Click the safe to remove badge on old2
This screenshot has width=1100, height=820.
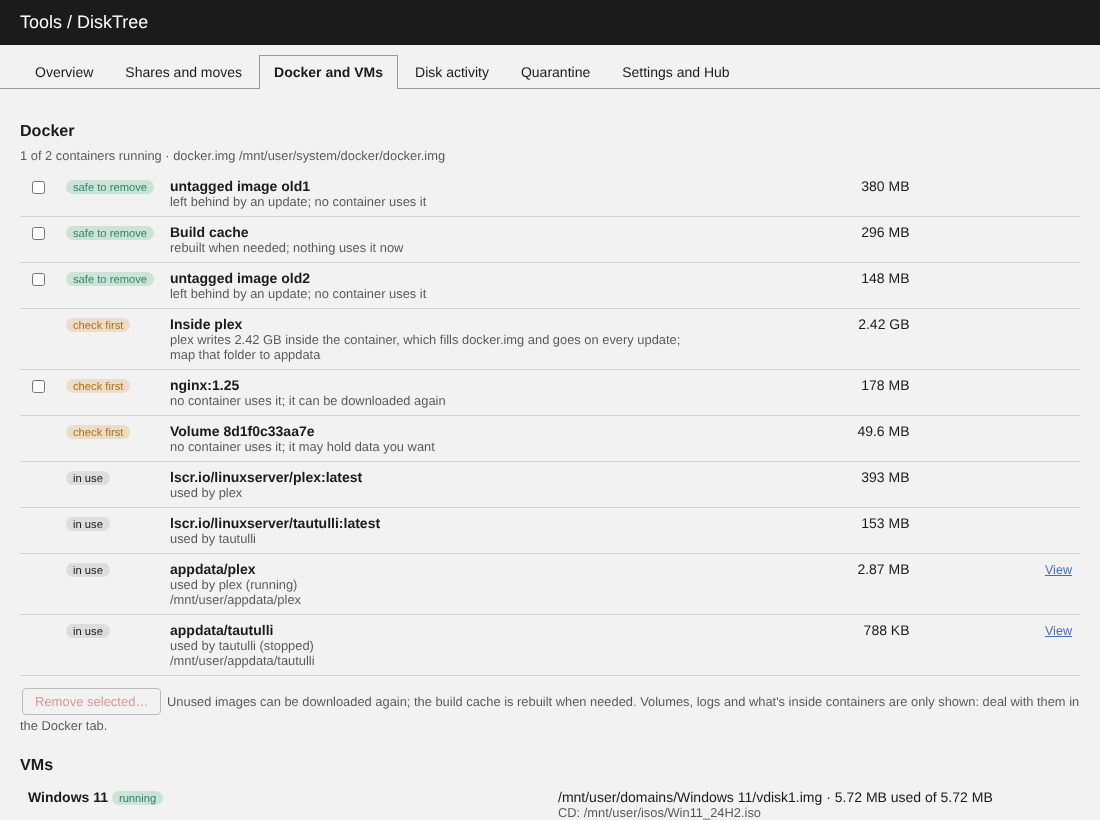109,279
